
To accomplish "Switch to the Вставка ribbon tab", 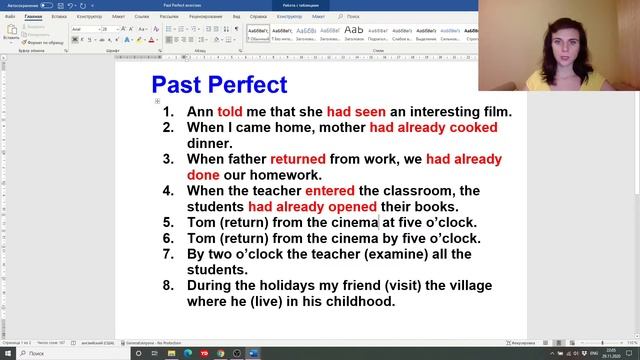I will 59,17.
